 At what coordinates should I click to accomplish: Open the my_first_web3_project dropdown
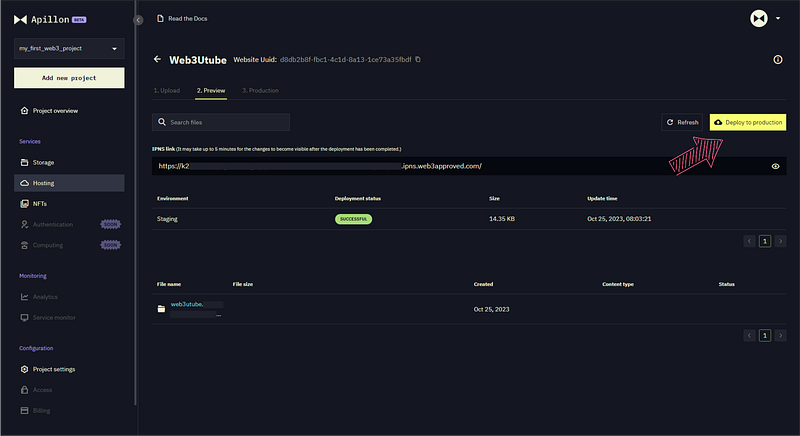(69, 48)
